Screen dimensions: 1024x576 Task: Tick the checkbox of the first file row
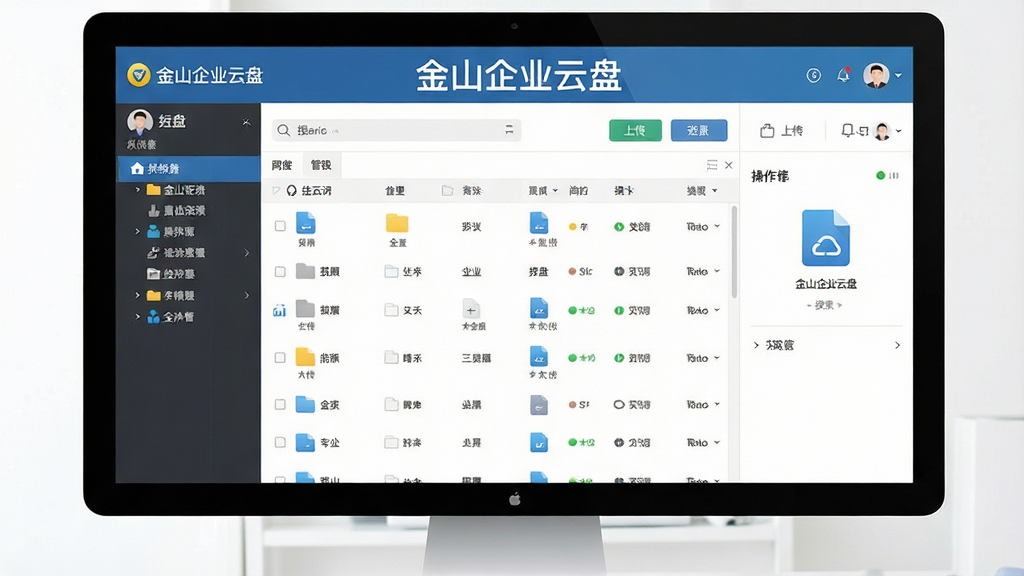[x=280, y=226]
